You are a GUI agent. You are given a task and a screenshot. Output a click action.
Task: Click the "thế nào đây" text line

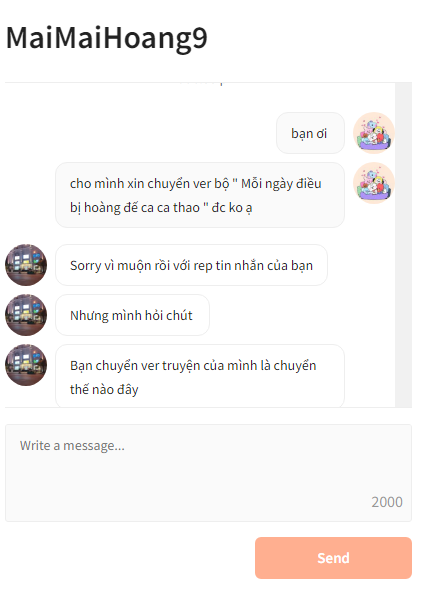click(x=104, y=389)
